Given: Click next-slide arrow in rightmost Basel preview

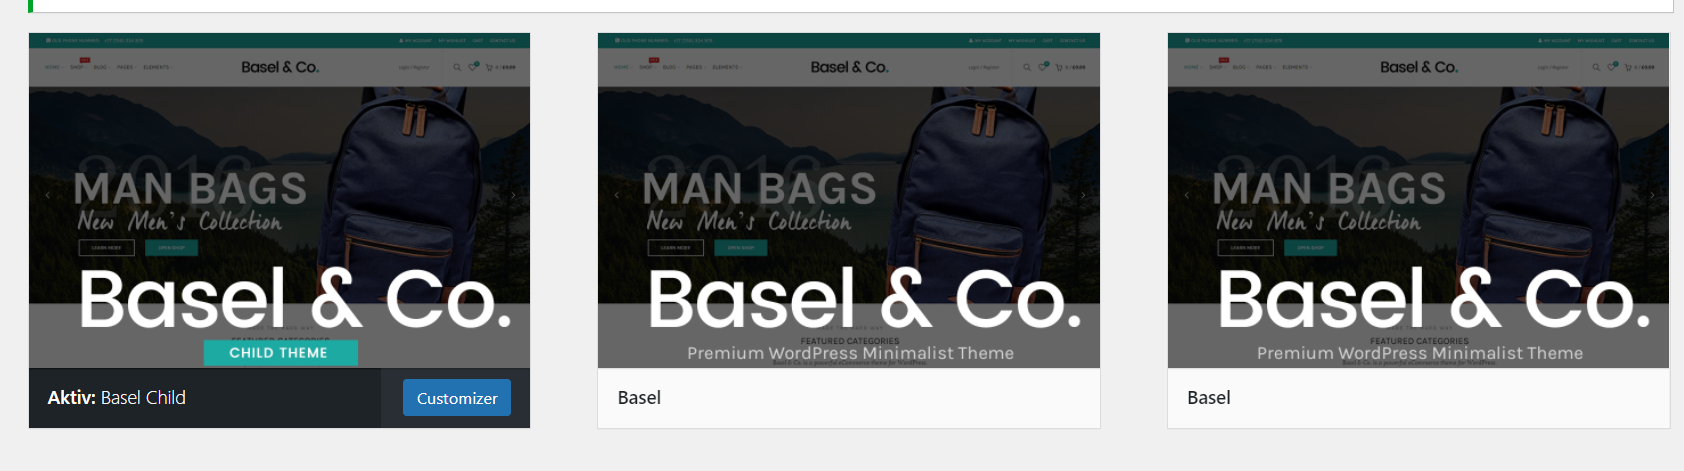Looking at the screenshot, I should click(x=1652, y=195).
